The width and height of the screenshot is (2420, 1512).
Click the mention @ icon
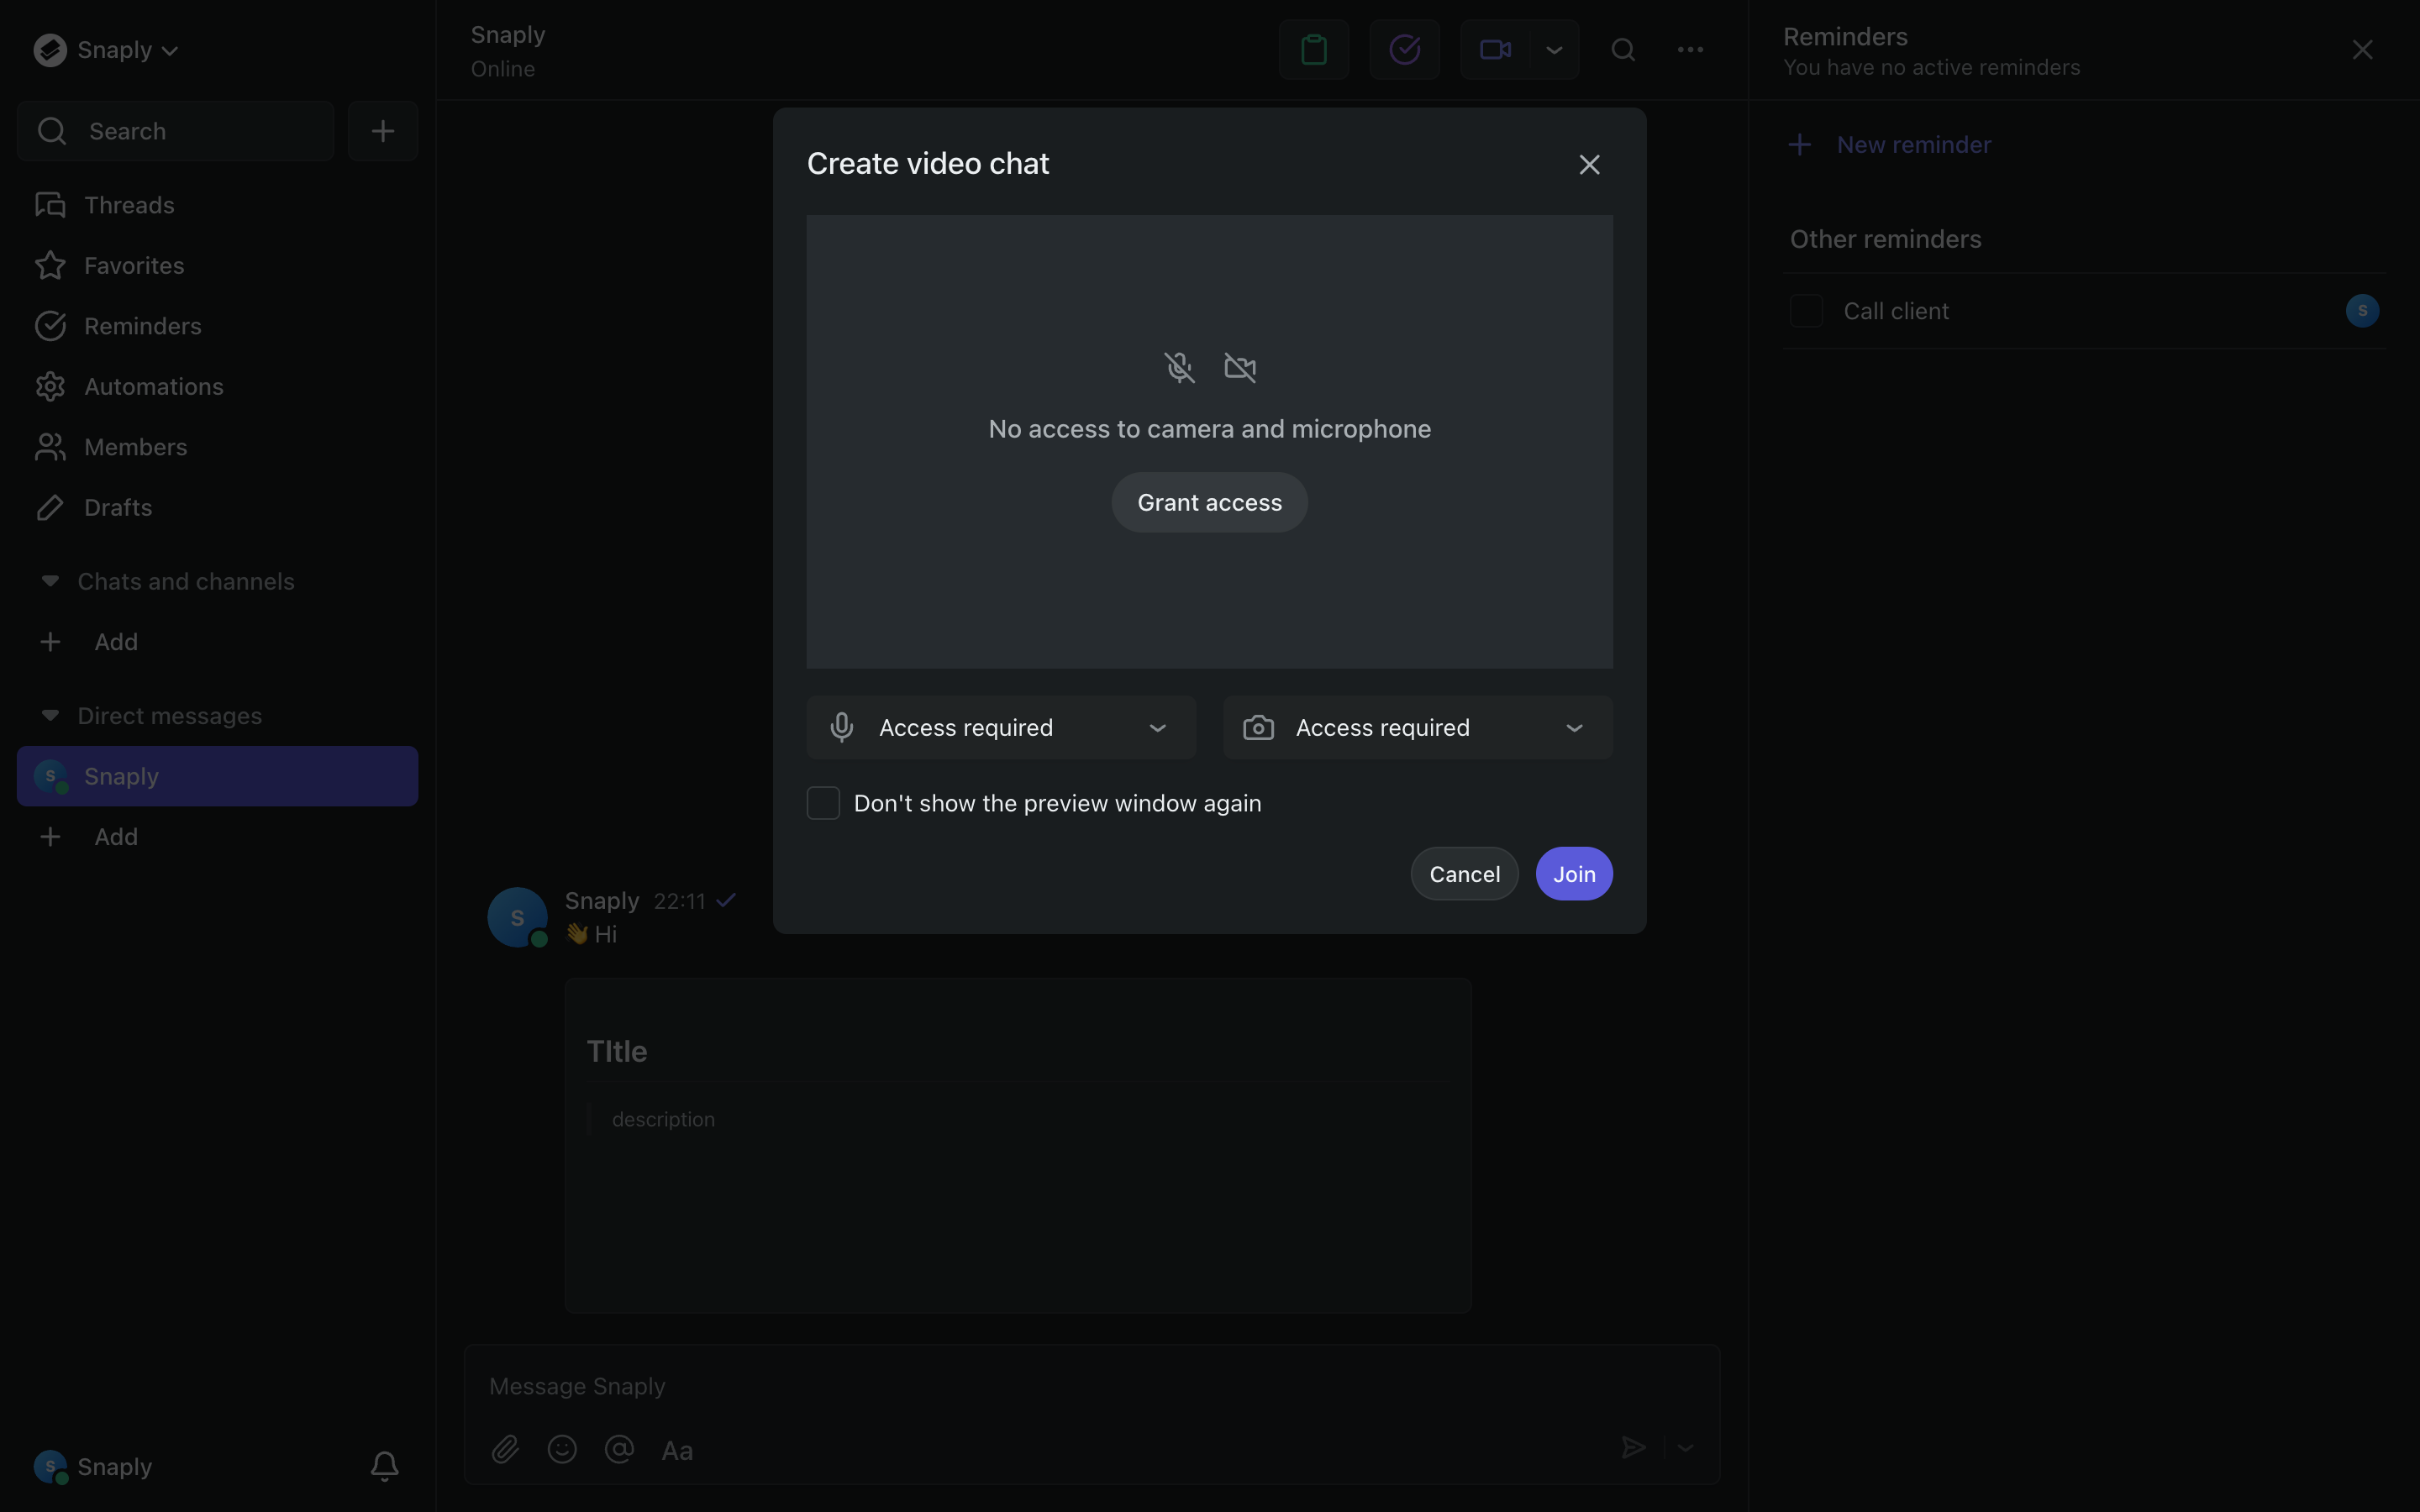point(619,1450)
